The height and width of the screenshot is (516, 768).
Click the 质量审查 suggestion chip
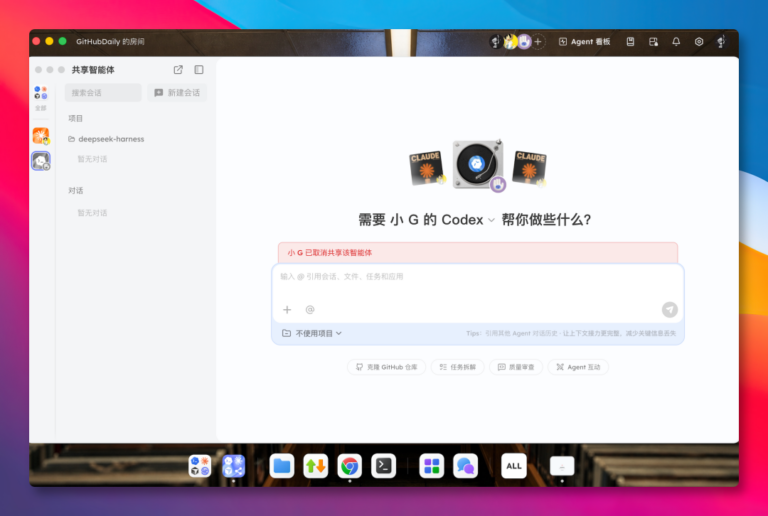coord(516,367)
